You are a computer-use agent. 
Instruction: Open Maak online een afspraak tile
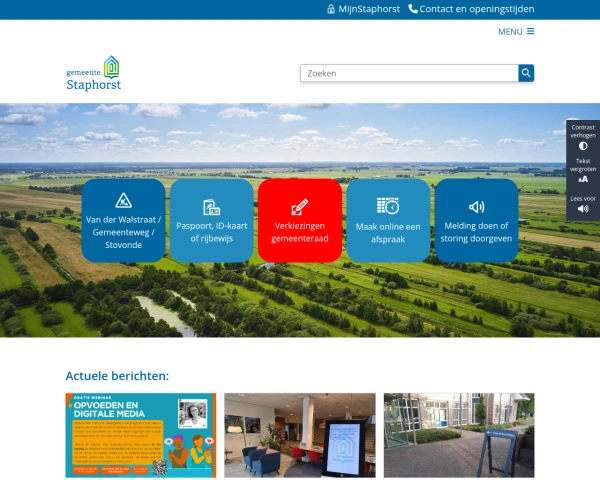click(388, 220)
